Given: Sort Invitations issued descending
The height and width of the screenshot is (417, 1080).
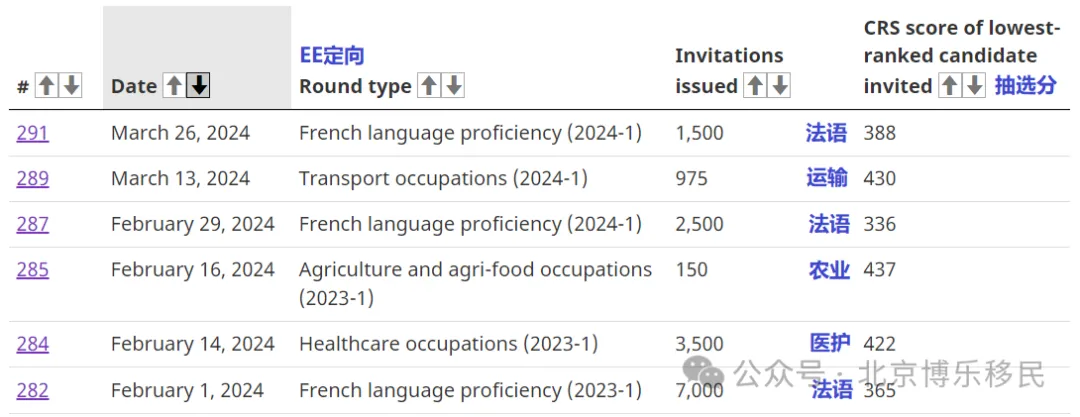Looking at the screenshot, I should click(x=780, y=86).
